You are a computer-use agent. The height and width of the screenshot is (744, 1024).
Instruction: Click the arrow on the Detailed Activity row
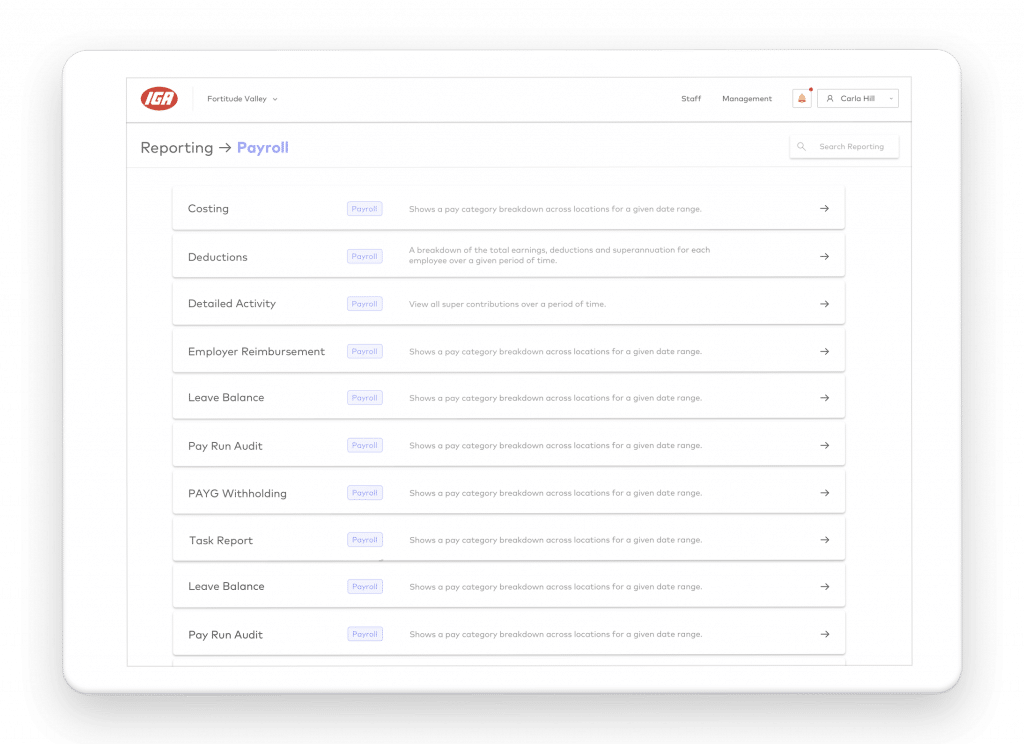pos(825,304)
